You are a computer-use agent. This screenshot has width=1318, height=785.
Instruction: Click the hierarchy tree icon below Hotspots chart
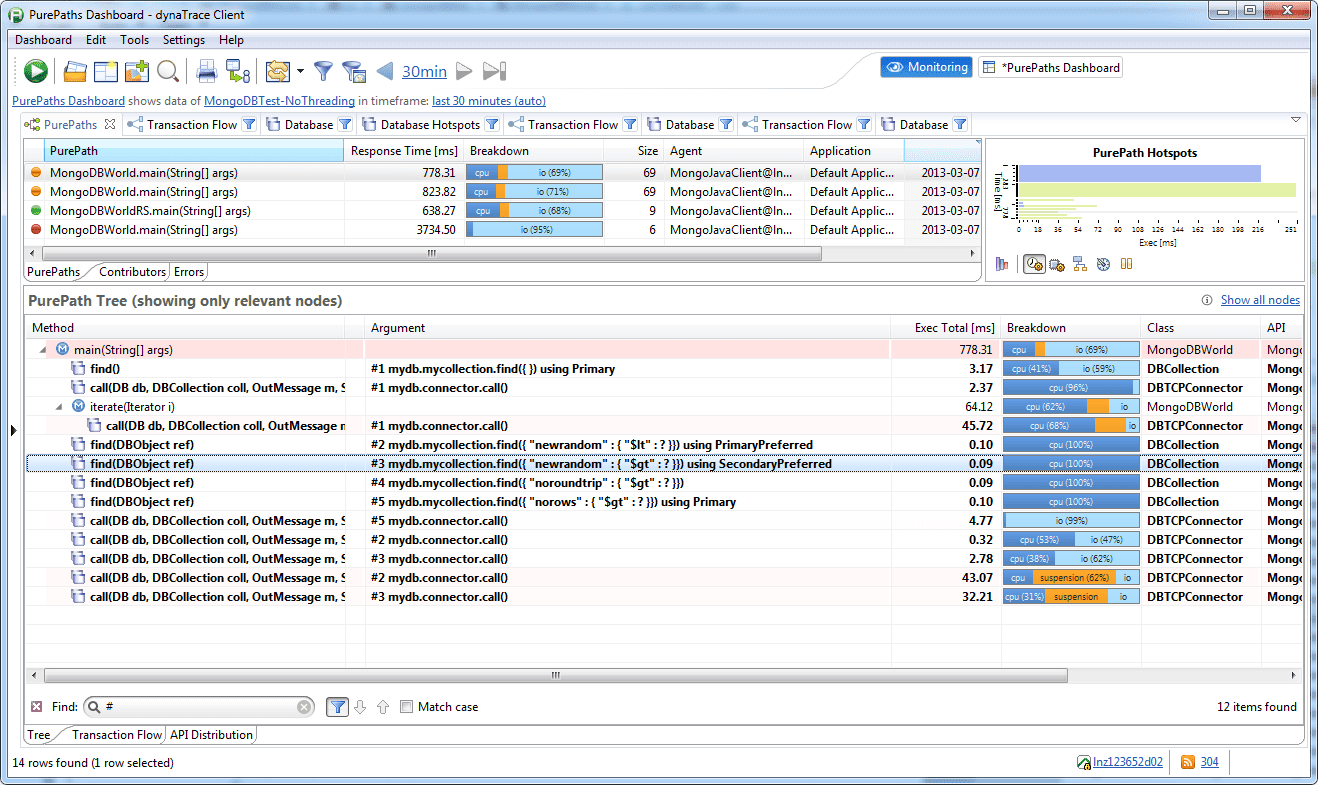[1080, 264]
